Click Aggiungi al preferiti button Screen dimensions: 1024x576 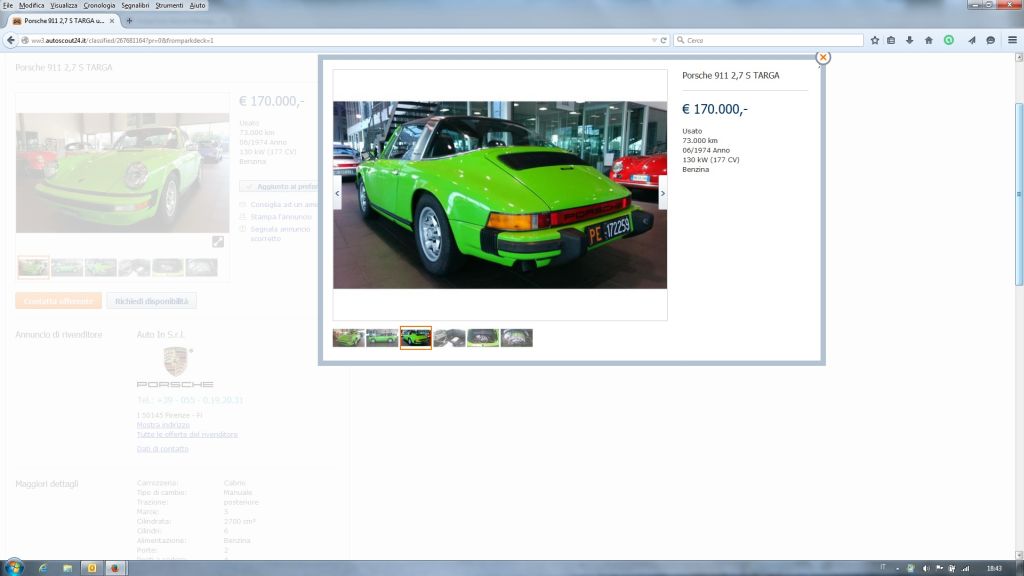tap(279, 187)
